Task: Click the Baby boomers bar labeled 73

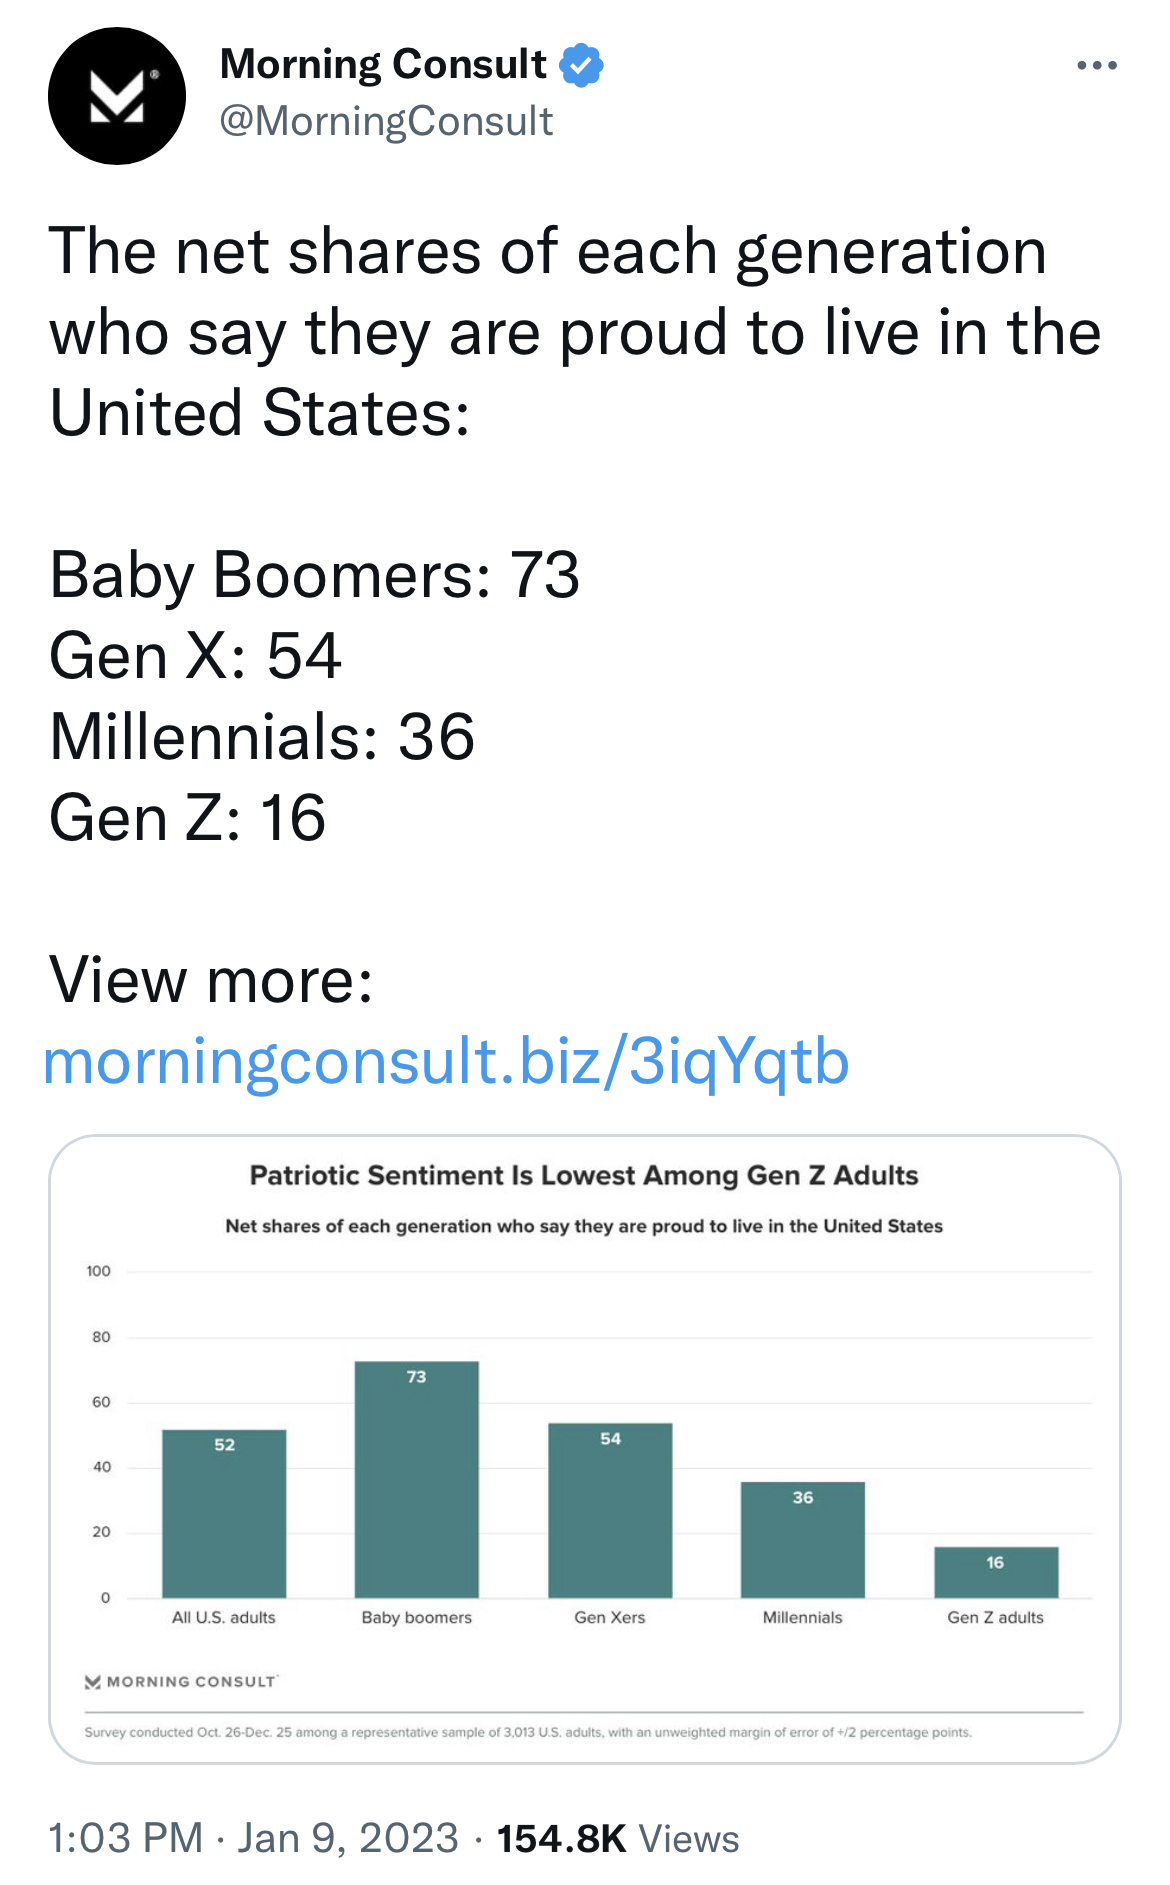Action: pyautogui.click(x=417, y=1479)
